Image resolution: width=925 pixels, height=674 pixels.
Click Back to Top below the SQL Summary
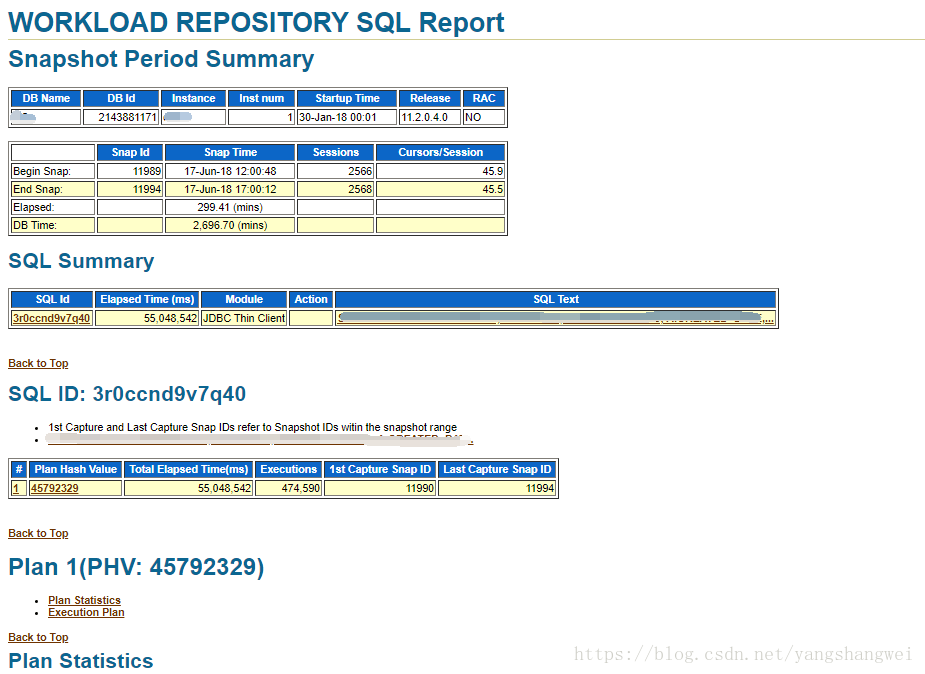click(38, 363)
